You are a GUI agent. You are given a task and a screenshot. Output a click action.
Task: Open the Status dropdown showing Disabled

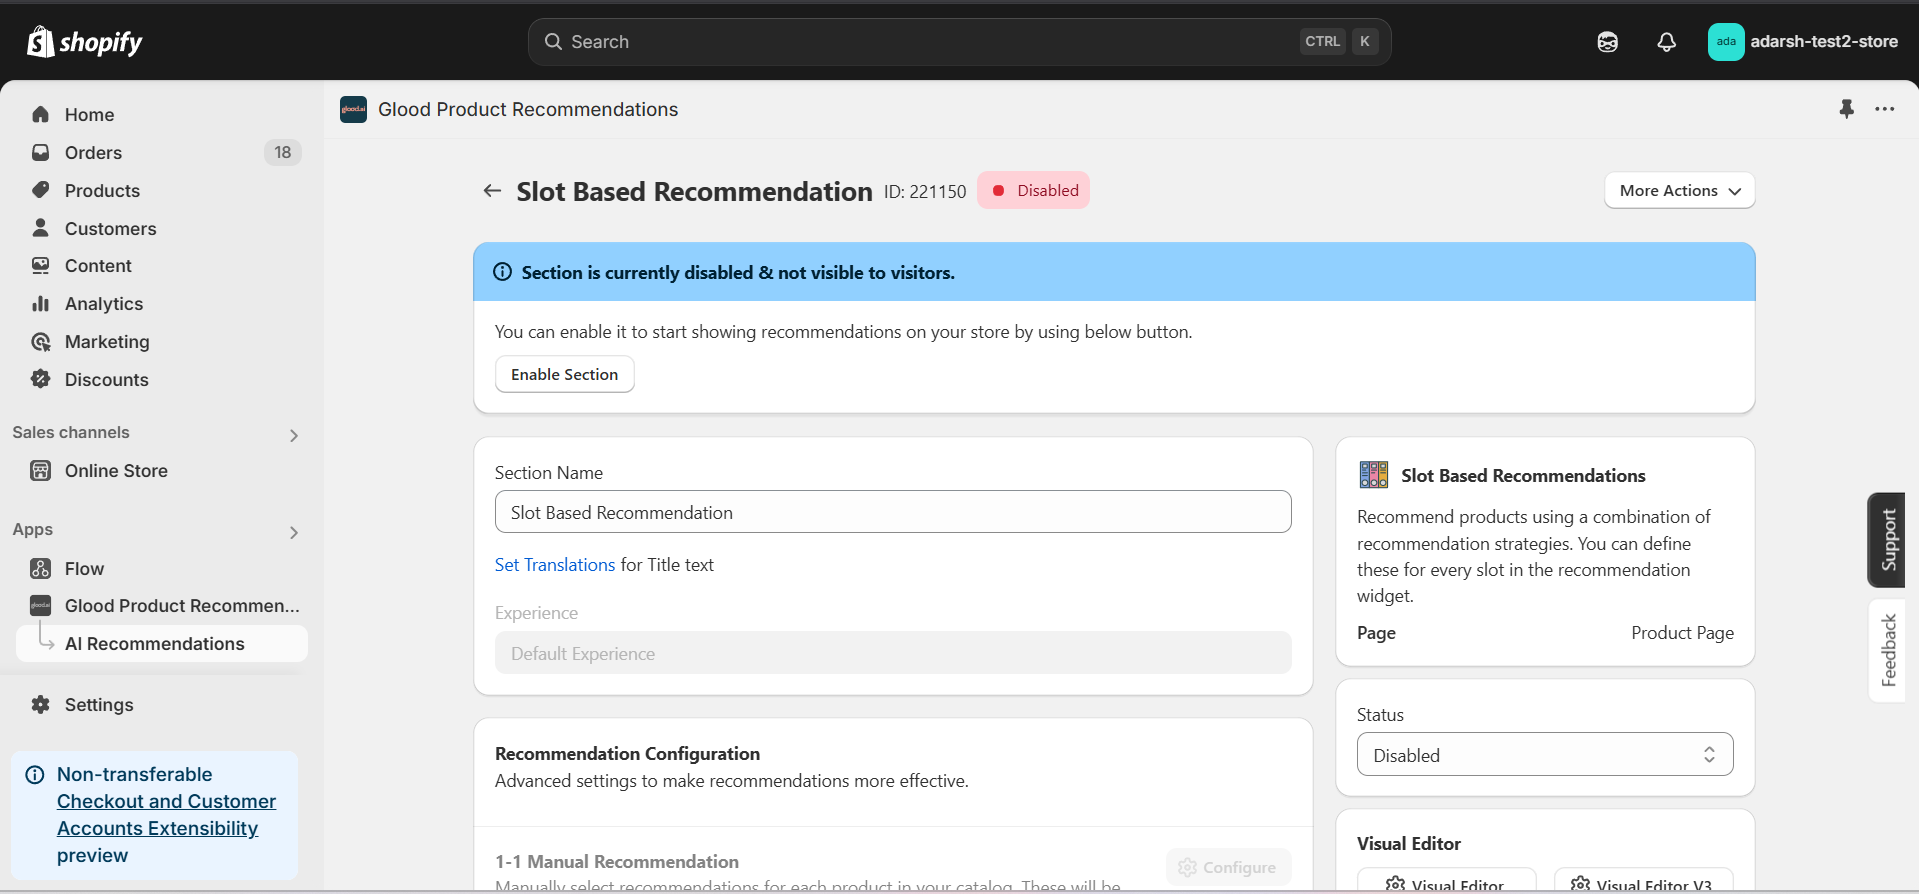click(x=1544, y=755)
